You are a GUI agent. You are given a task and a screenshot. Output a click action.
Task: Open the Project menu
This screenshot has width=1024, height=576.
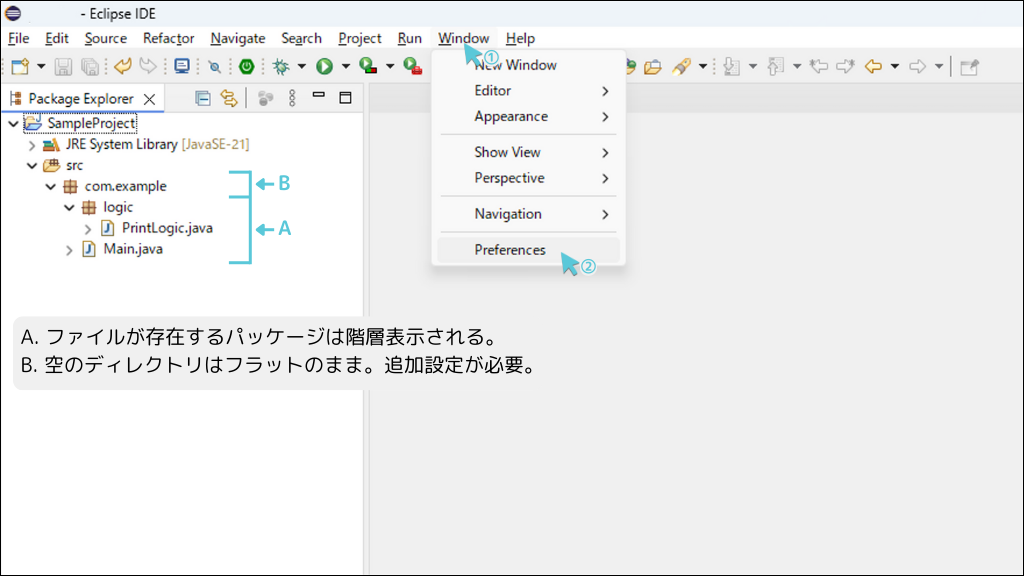point(360,38)
